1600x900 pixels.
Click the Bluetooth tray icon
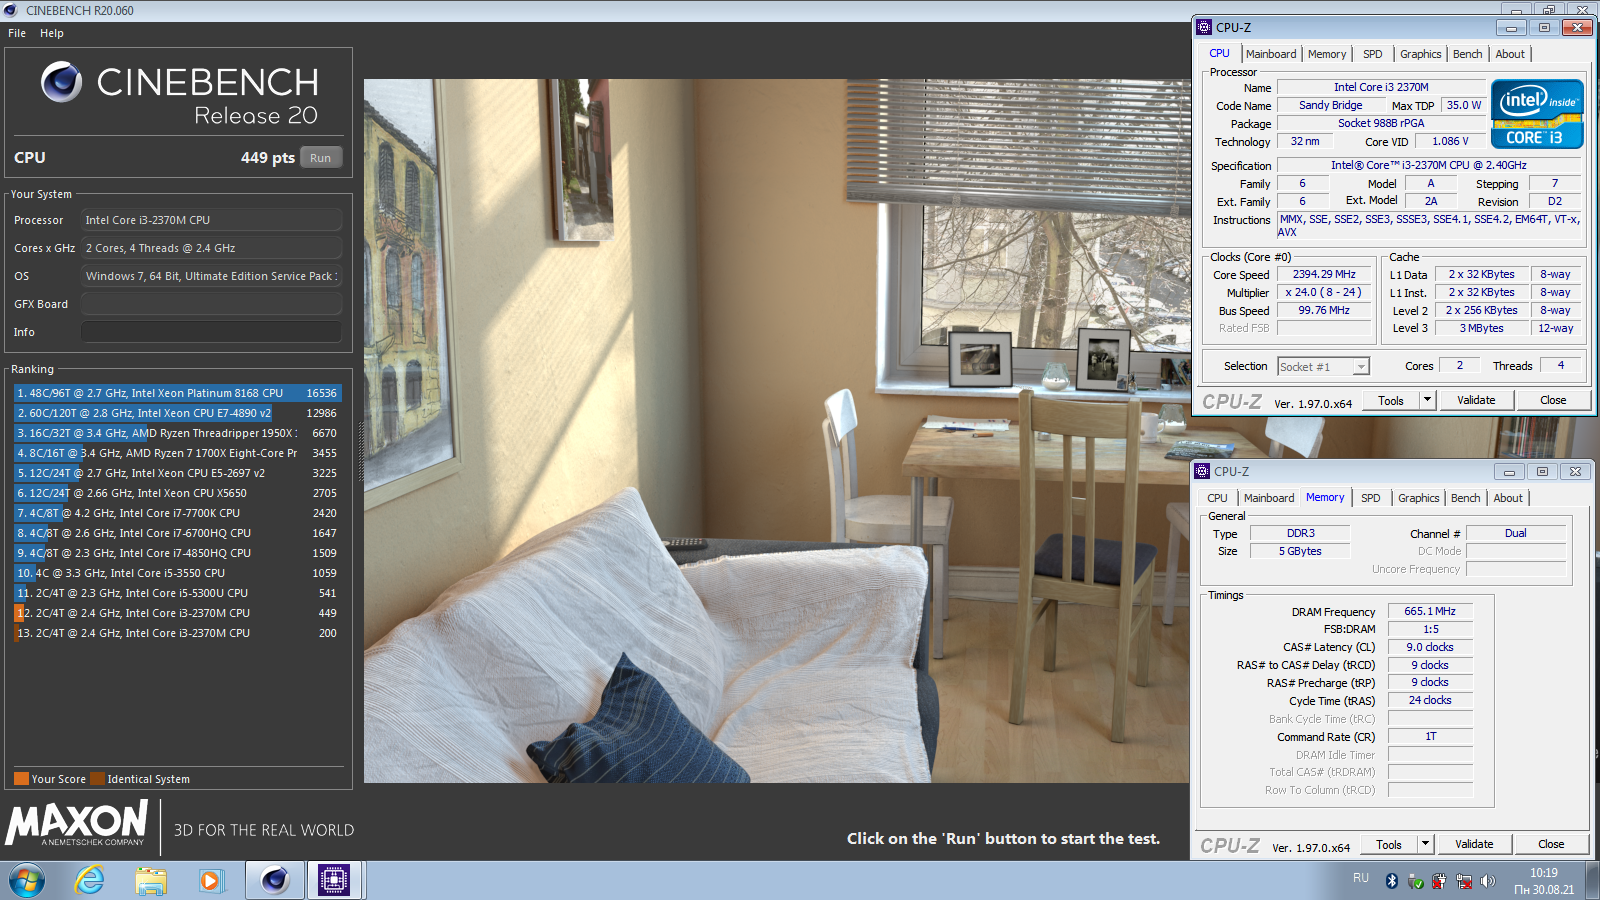[x=1391, y=881]
